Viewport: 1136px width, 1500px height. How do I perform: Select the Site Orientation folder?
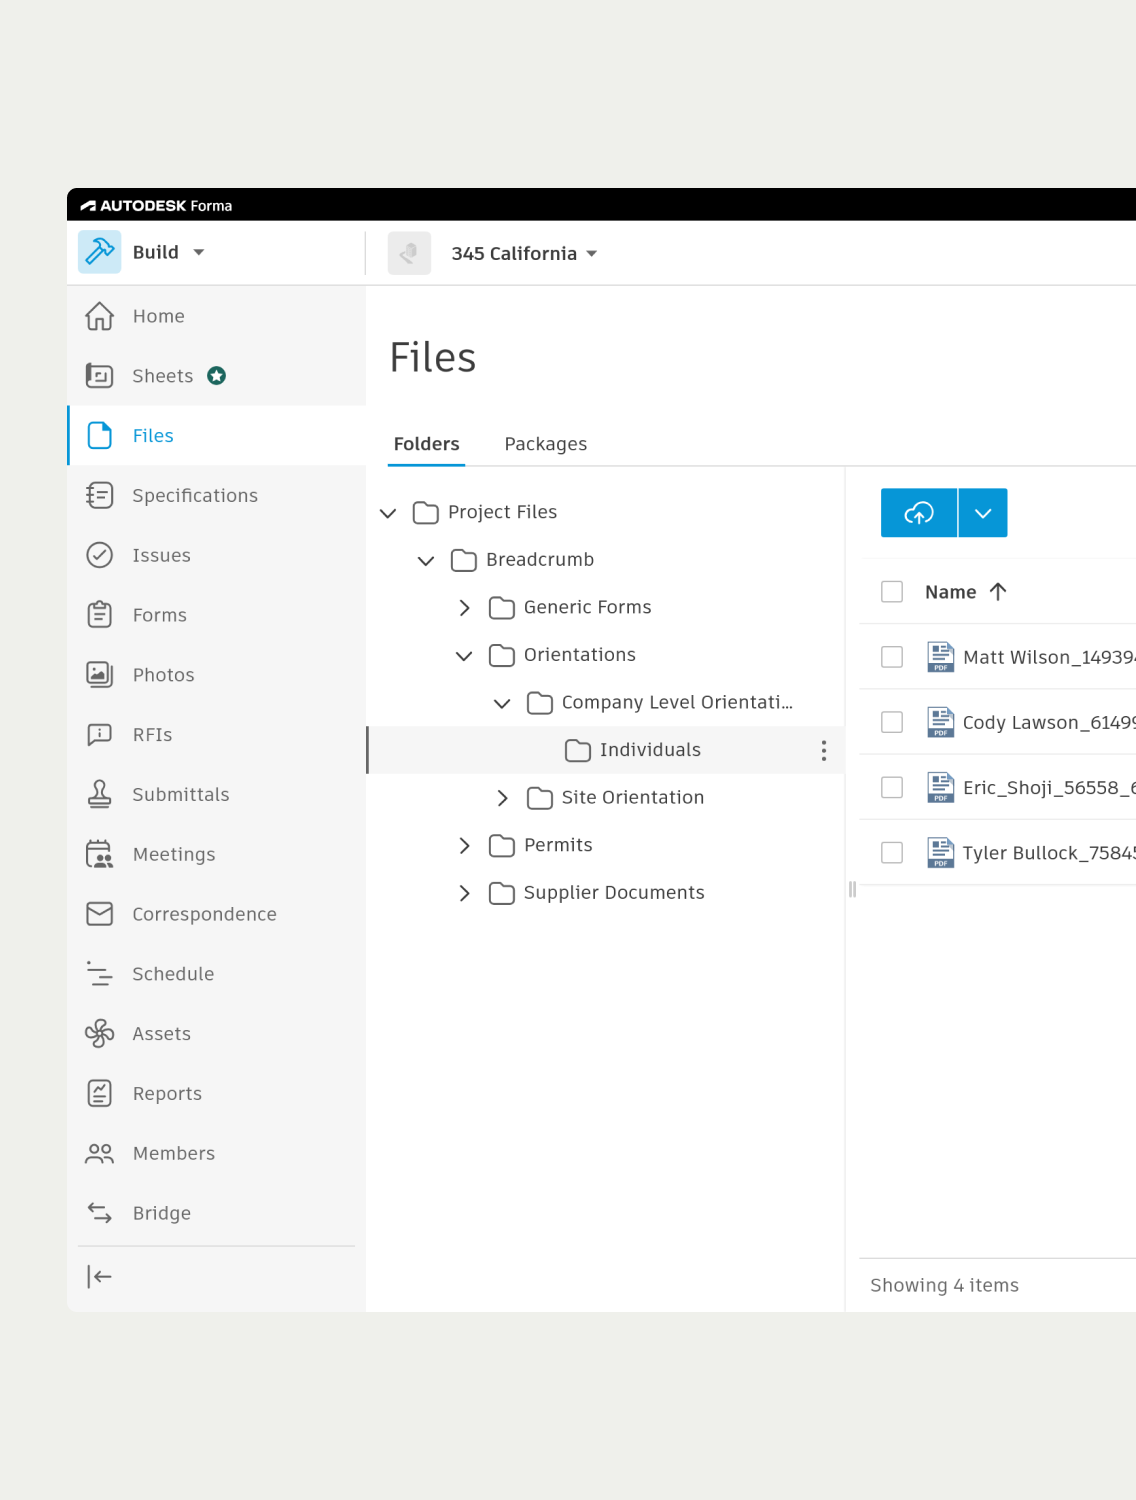pyautogui.click(x=633, y=797)
